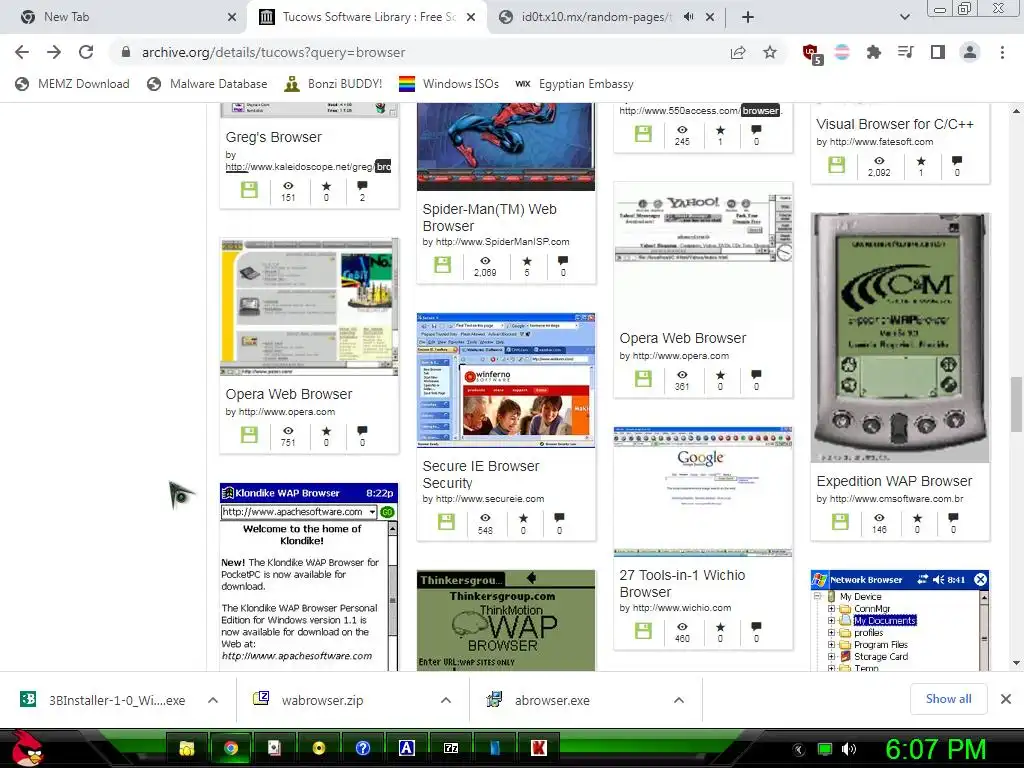Click the Thinkersgroup WAP Browser thumbnail

point(506,620)
